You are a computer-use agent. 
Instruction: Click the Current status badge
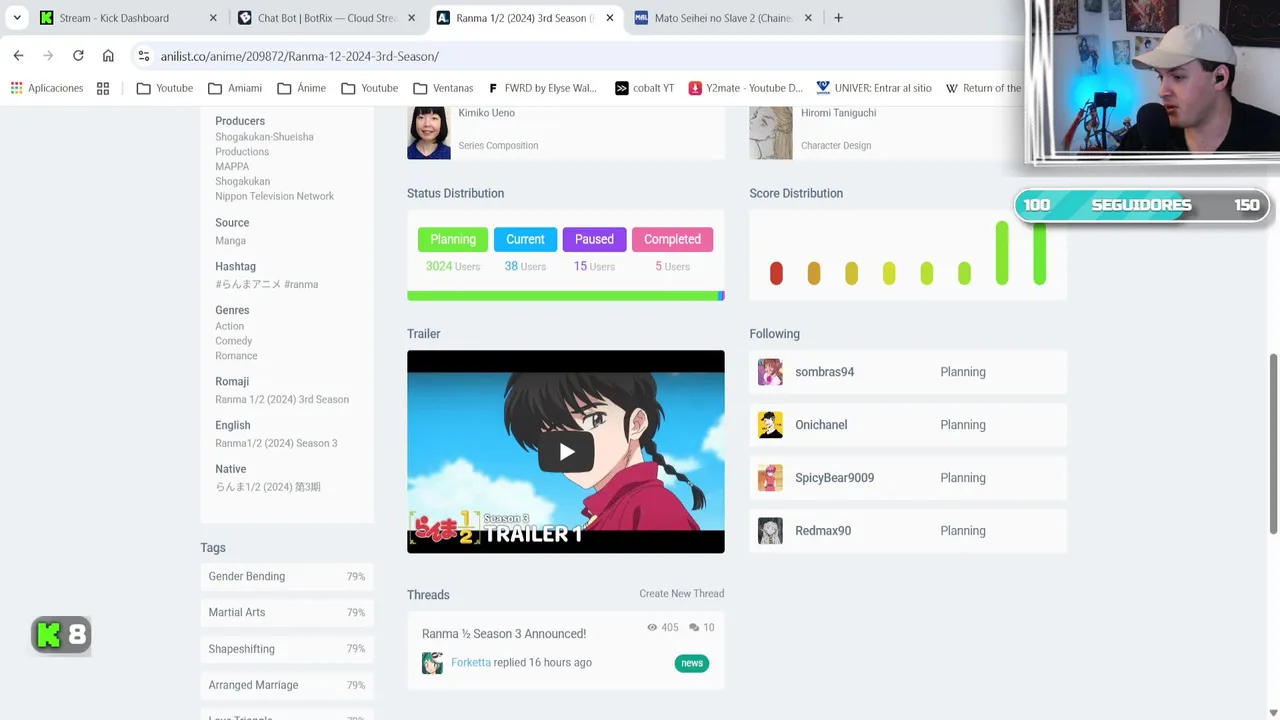pos(525,239)
